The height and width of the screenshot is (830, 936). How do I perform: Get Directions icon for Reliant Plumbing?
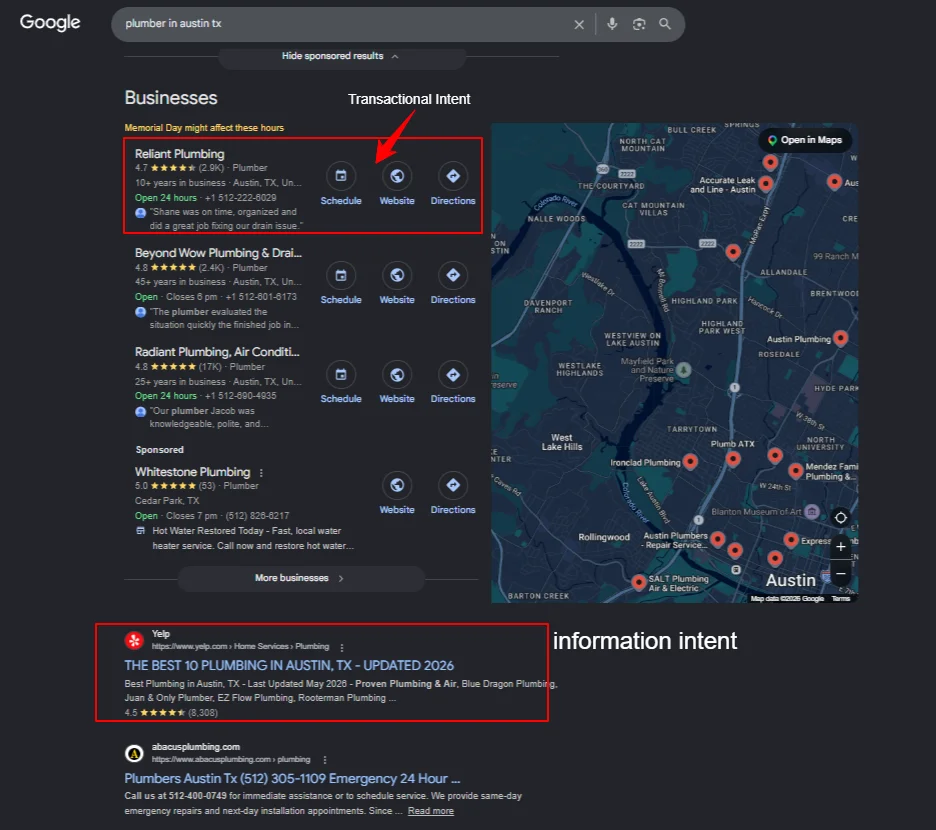pyautogui.click(x=453, y=176)
